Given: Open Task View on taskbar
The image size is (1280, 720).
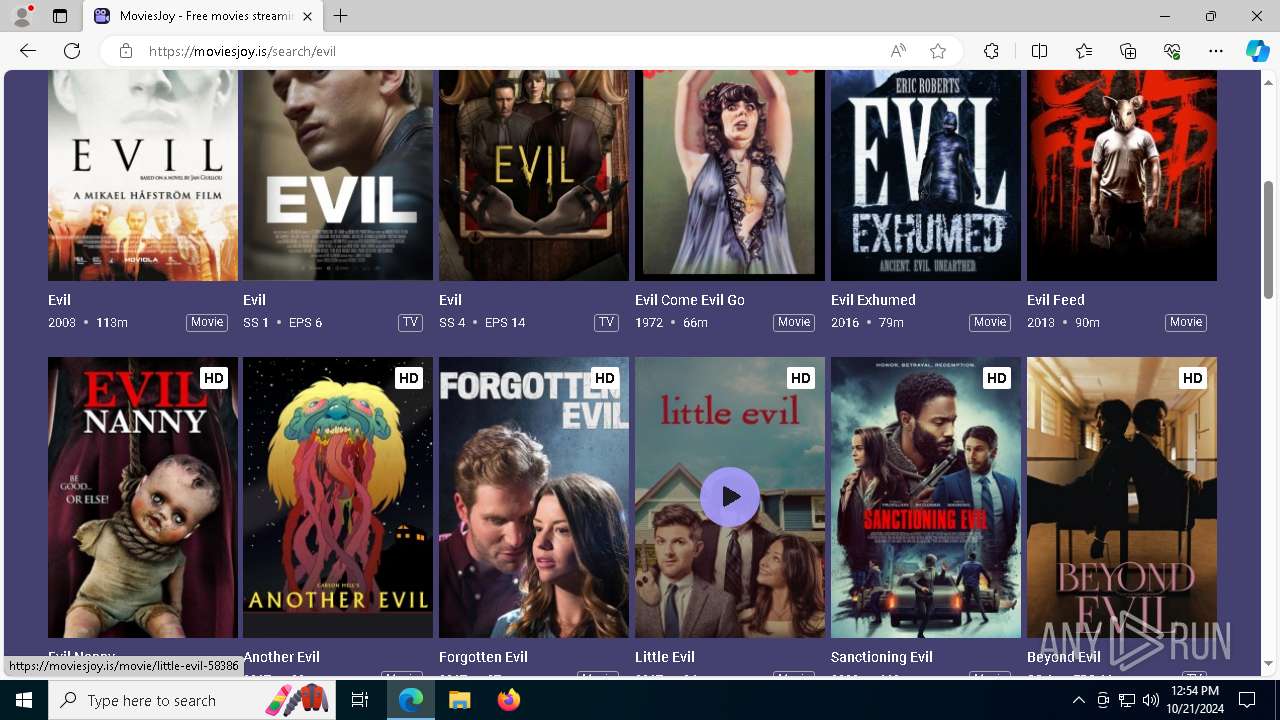Looking at the screenshot, I should tap(360, 700).
